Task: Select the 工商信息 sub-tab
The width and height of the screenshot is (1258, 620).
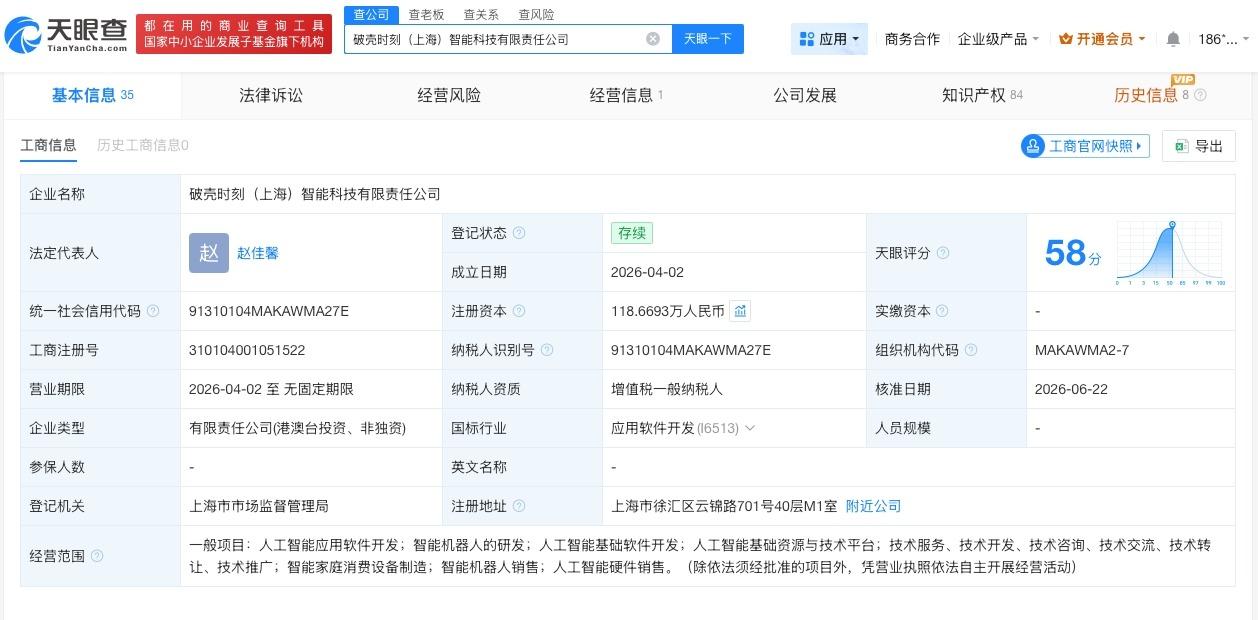Action: [x=48, y=145]
